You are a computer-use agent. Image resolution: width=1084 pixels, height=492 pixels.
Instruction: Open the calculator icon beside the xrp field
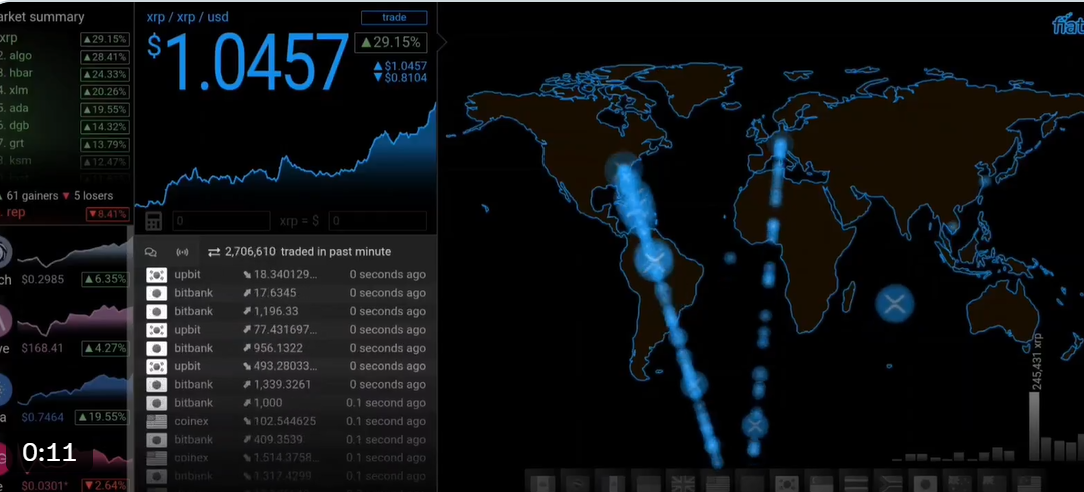[x=153, y=221]
